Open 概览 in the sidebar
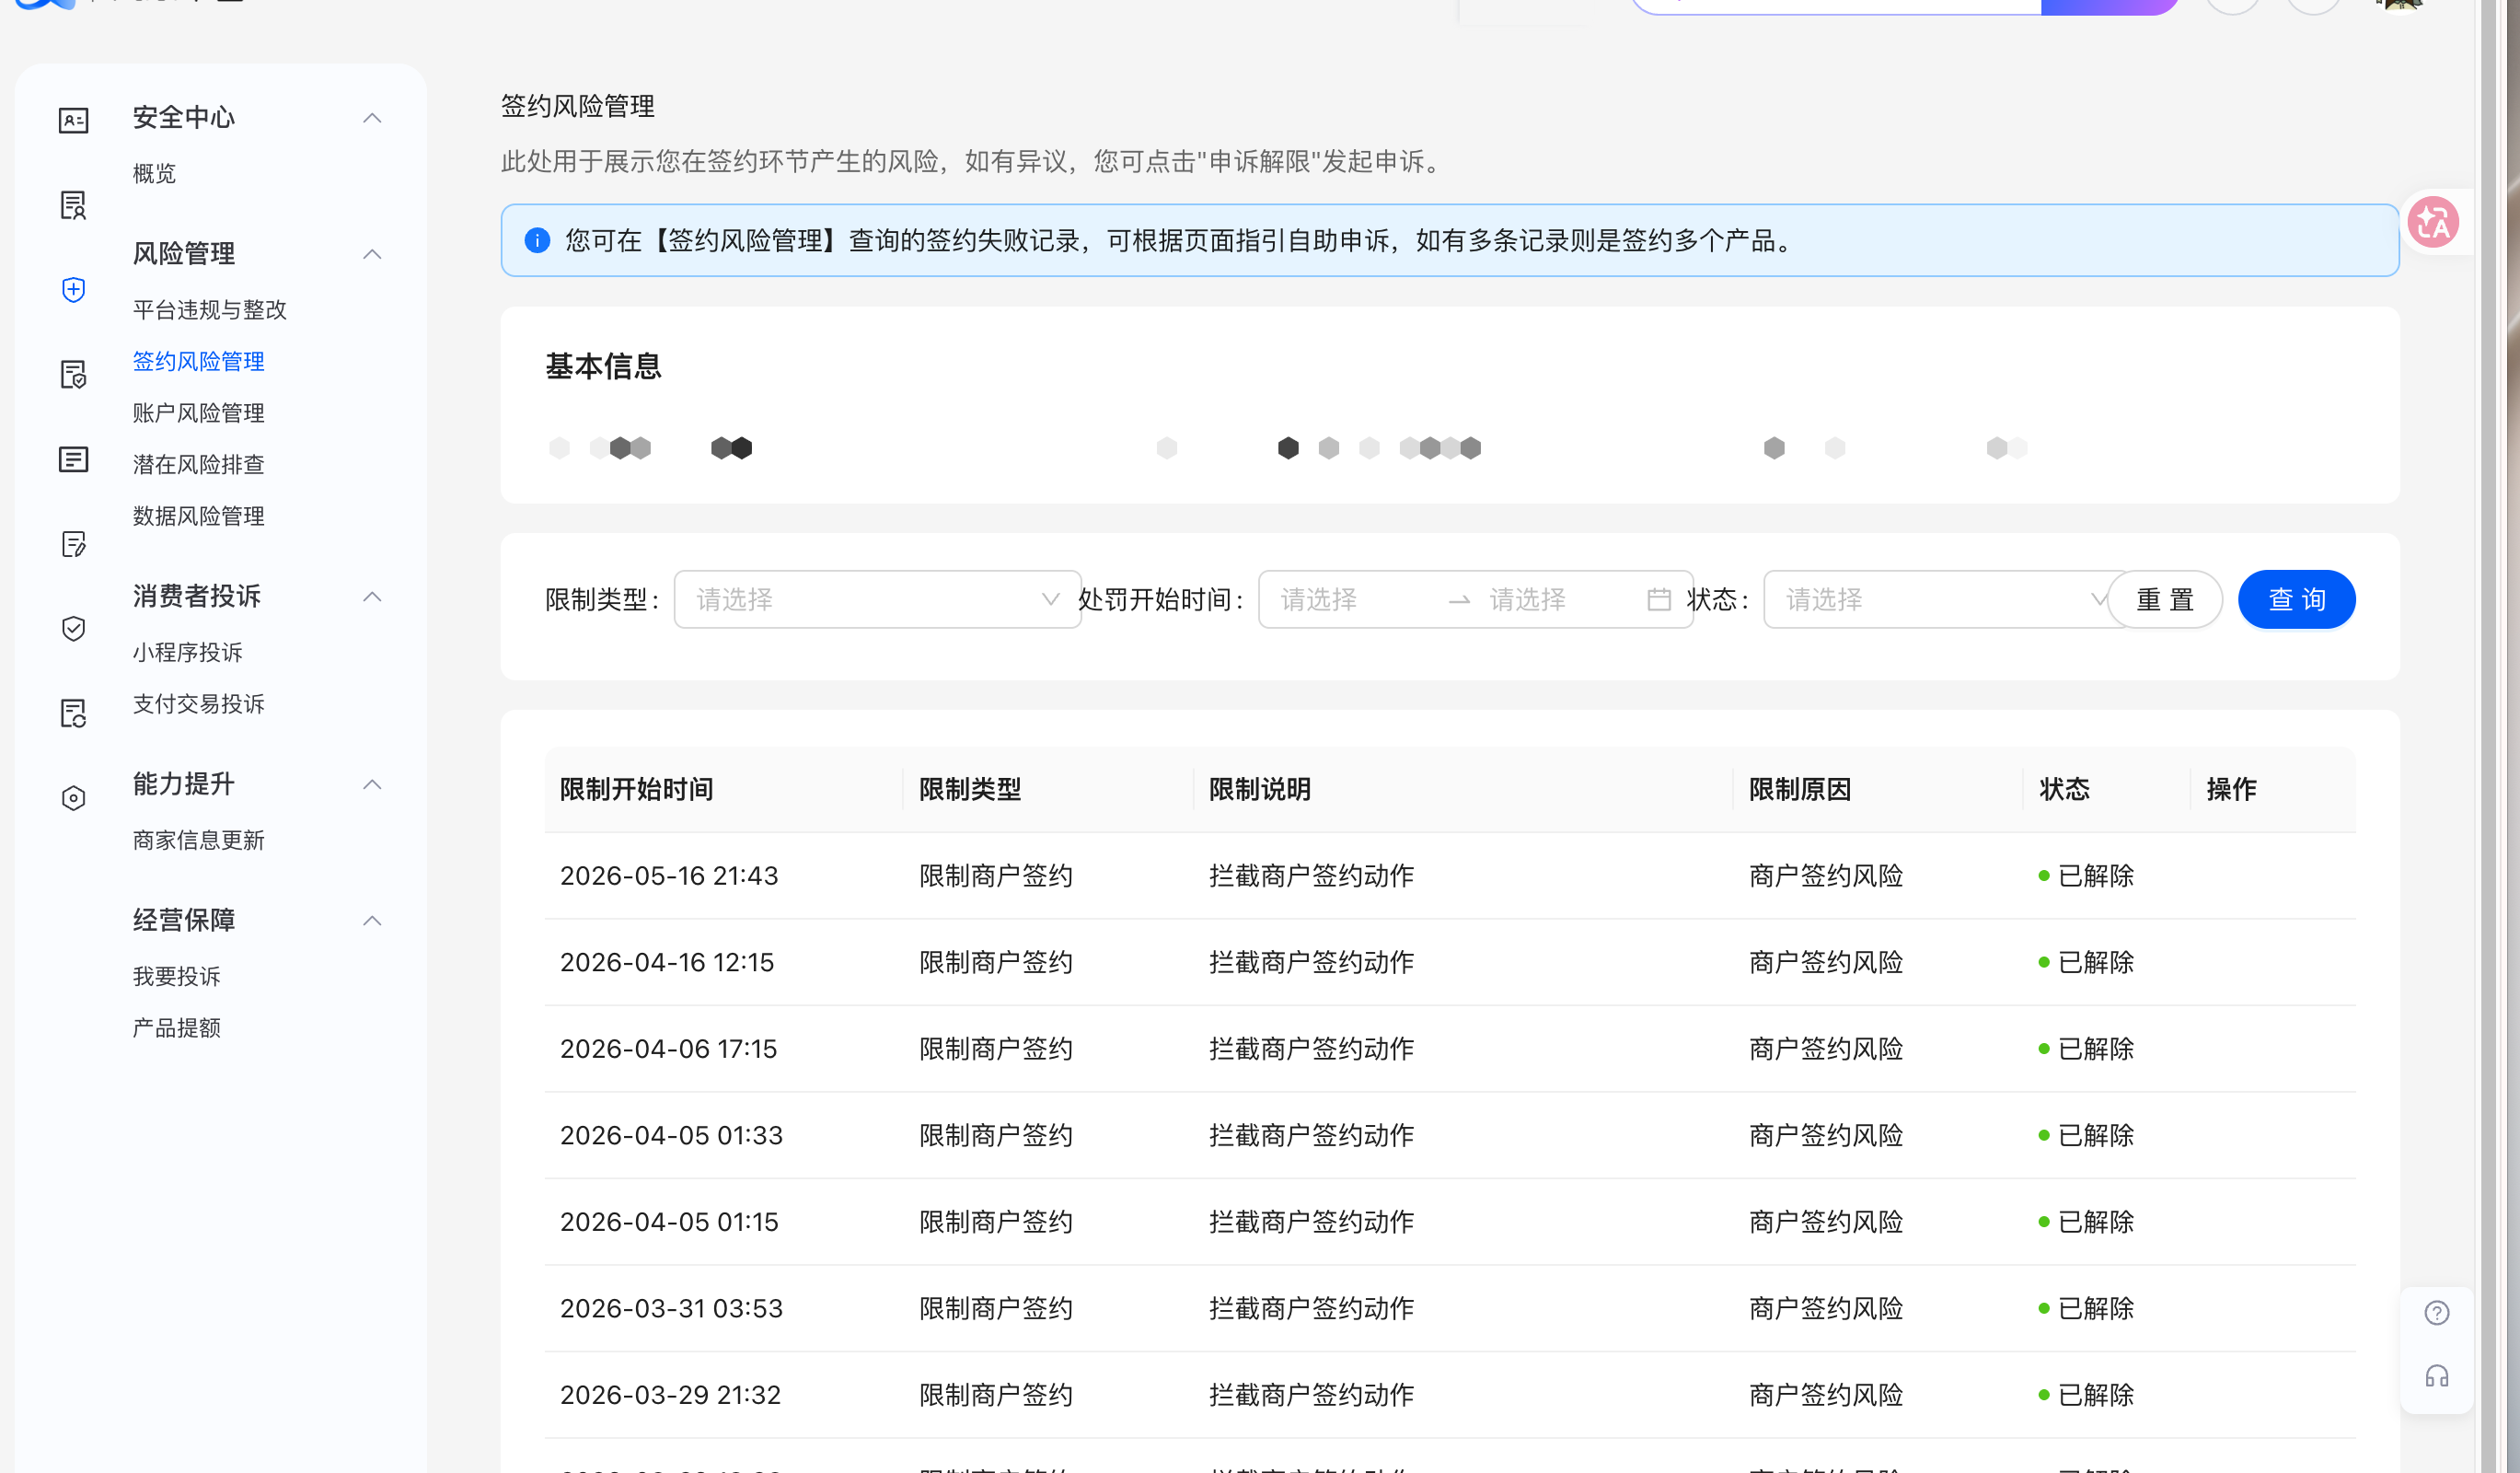This screenshot has width=2520, height=1473. click(x=154, y=173)
